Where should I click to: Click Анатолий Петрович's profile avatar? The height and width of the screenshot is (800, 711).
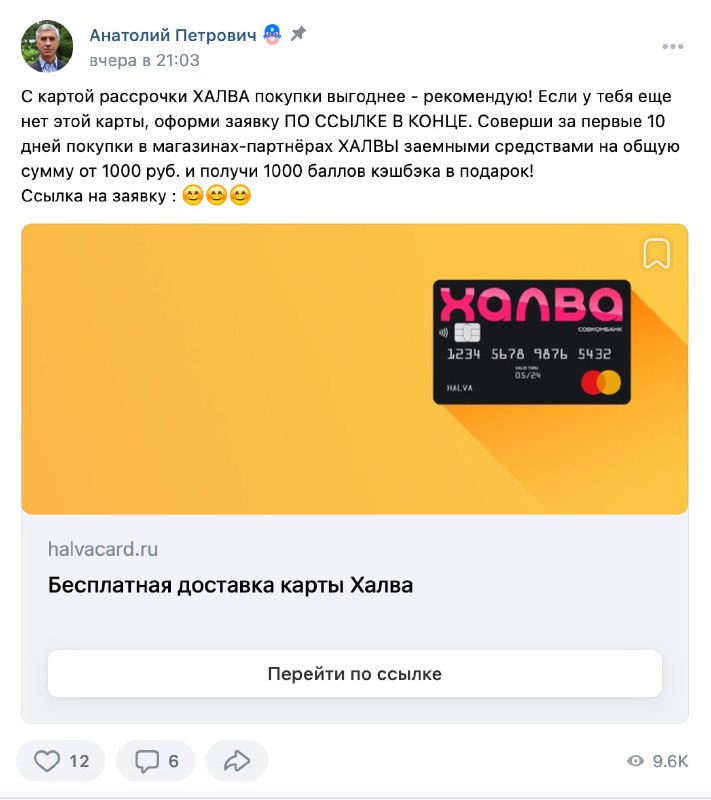coord(47,46)
